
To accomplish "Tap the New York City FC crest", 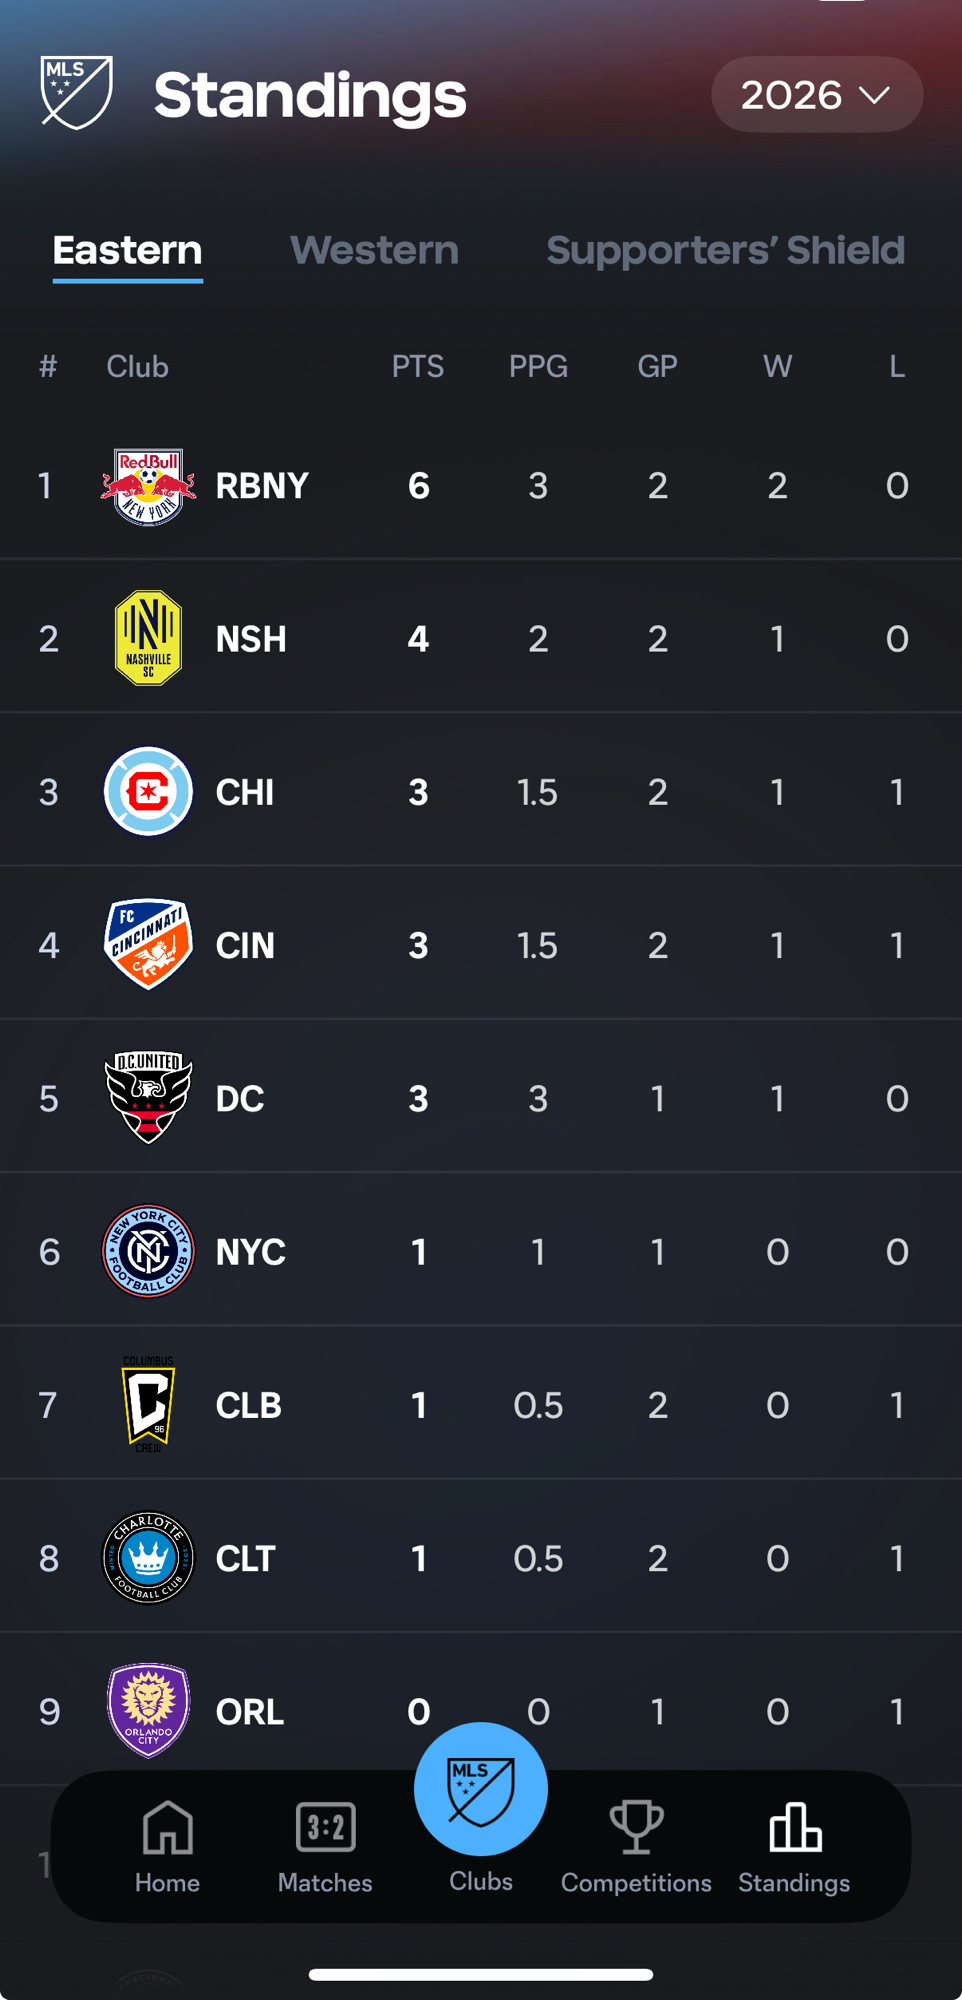I will point(148,1251).
